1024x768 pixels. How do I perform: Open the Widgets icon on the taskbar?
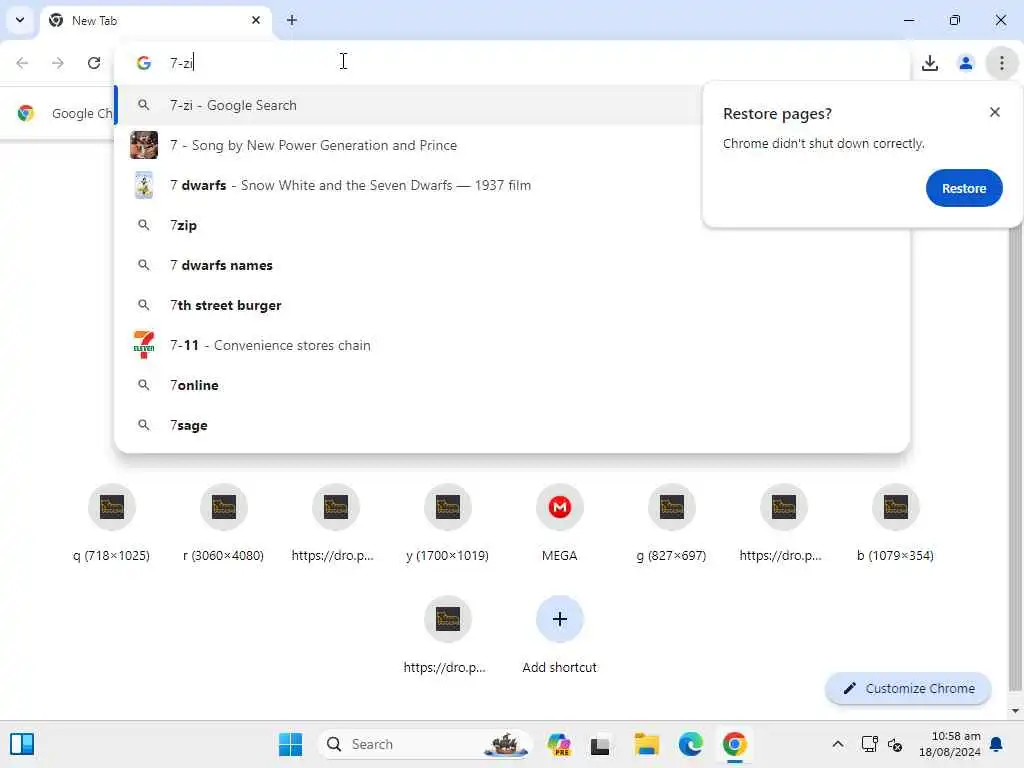pyautogui.click(x=22, y=744)
